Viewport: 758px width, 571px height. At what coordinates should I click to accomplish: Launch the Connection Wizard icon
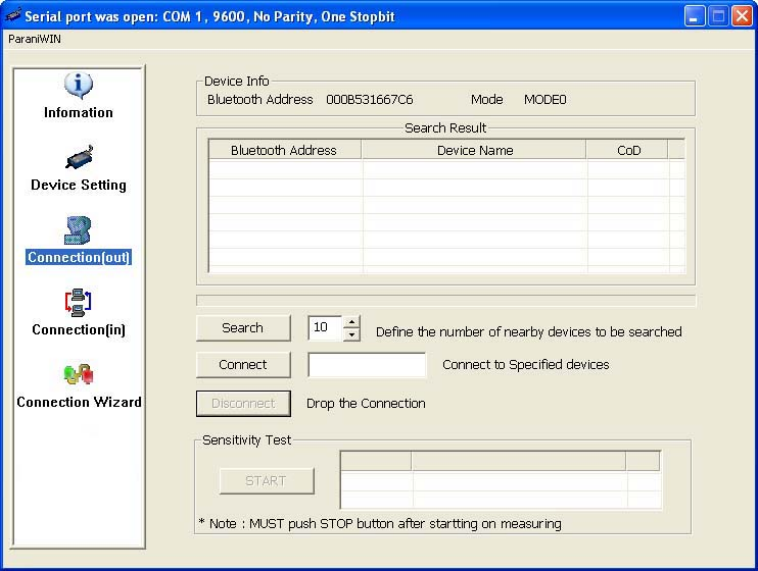[x=78, y=374]
